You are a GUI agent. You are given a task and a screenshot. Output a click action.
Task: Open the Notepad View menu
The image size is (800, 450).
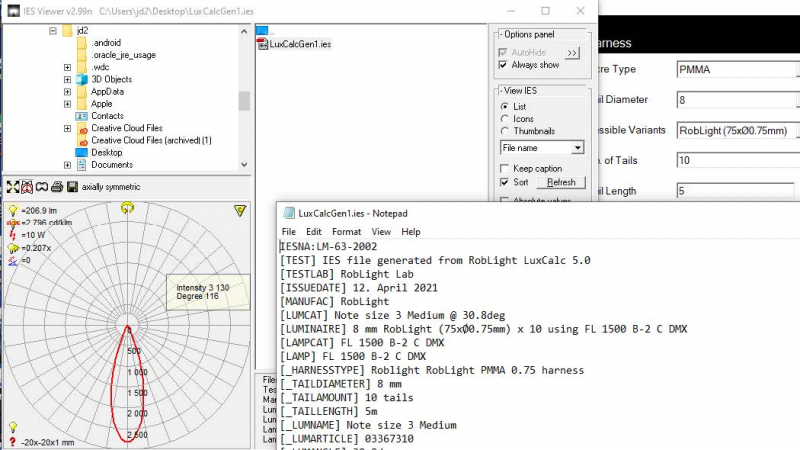click(381, 232)
